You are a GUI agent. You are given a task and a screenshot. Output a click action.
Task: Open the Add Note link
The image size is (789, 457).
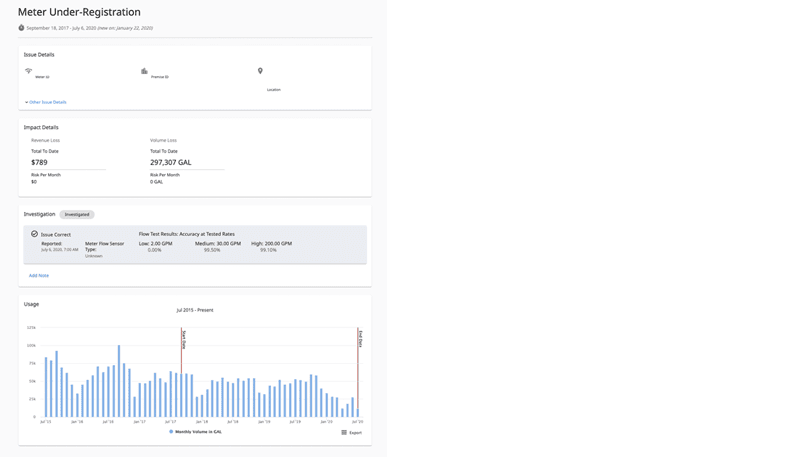39,276
